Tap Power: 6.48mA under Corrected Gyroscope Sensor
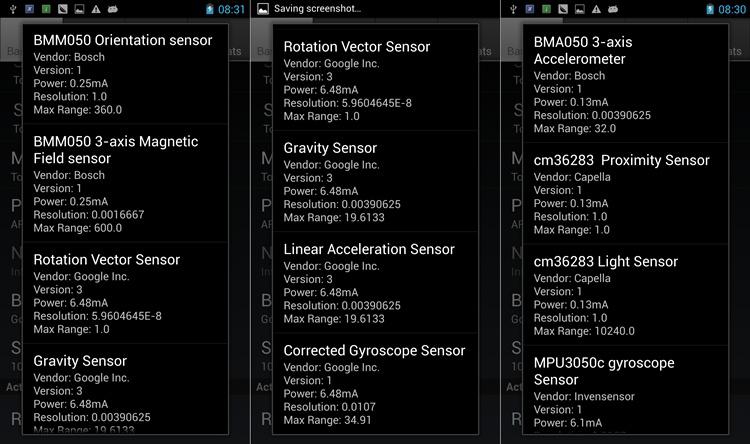 [x=321, y=394]
